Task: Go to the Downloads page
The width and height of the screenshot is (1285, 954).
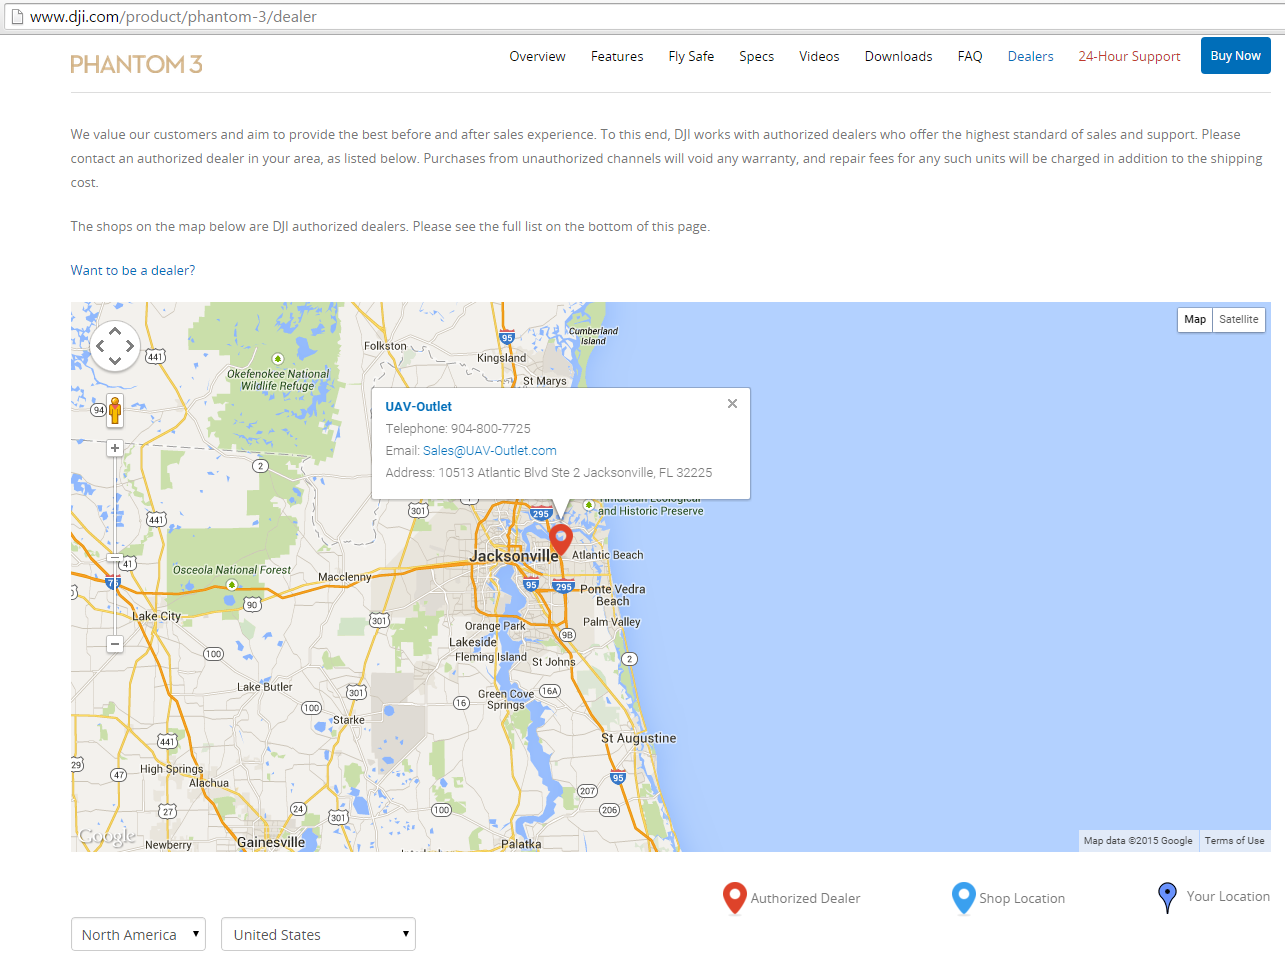Action: tap(898, 56)
